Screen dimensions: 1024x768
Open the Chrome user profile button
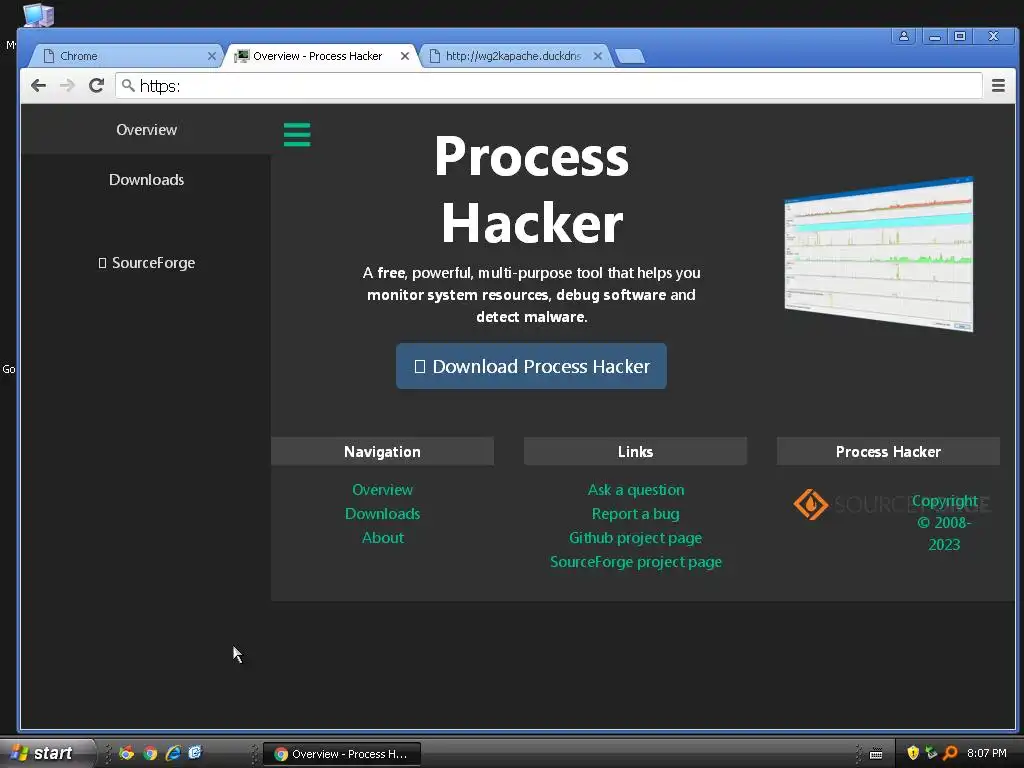[904, 36]
